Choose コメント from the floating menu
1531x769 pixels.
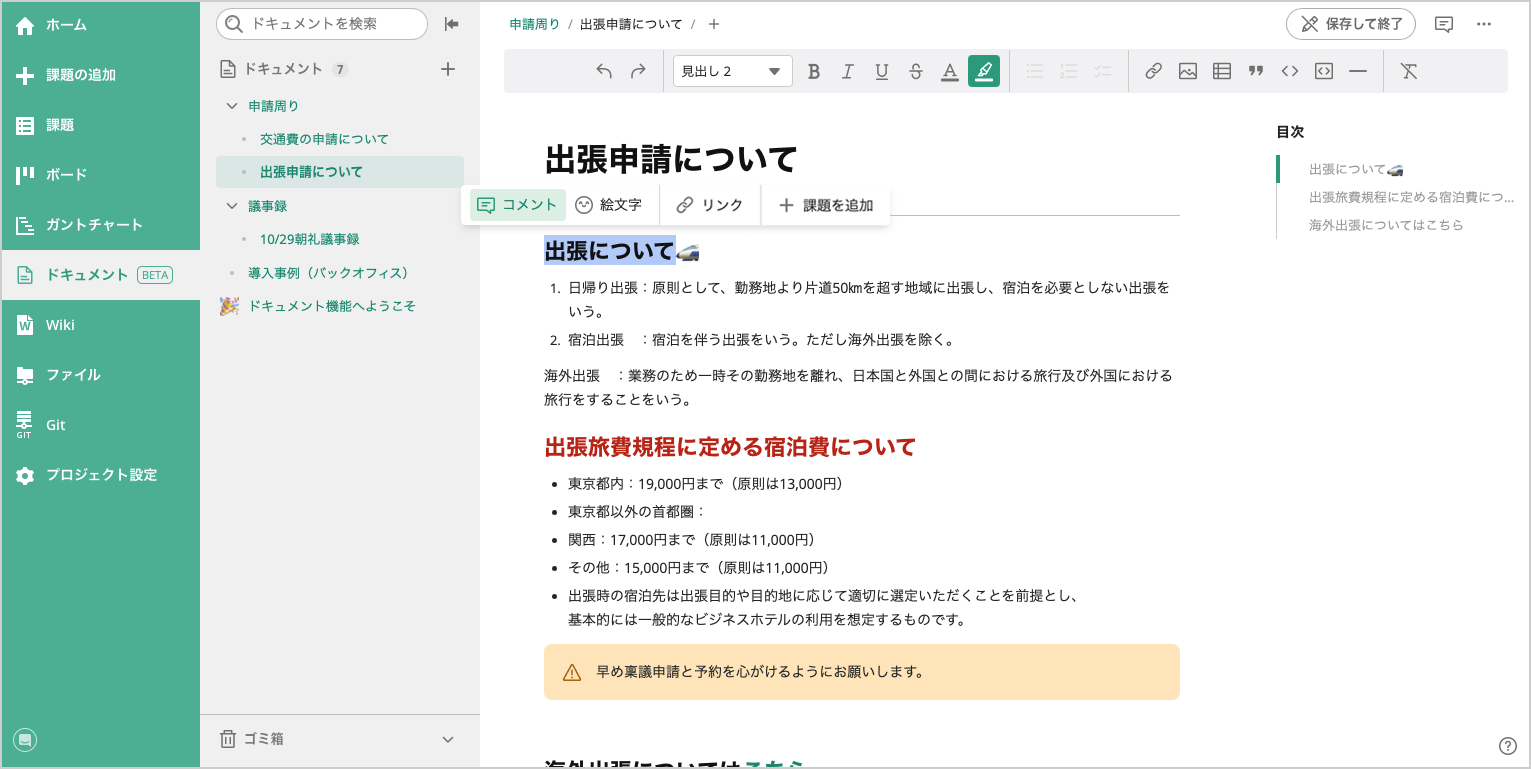click(517, 205)
